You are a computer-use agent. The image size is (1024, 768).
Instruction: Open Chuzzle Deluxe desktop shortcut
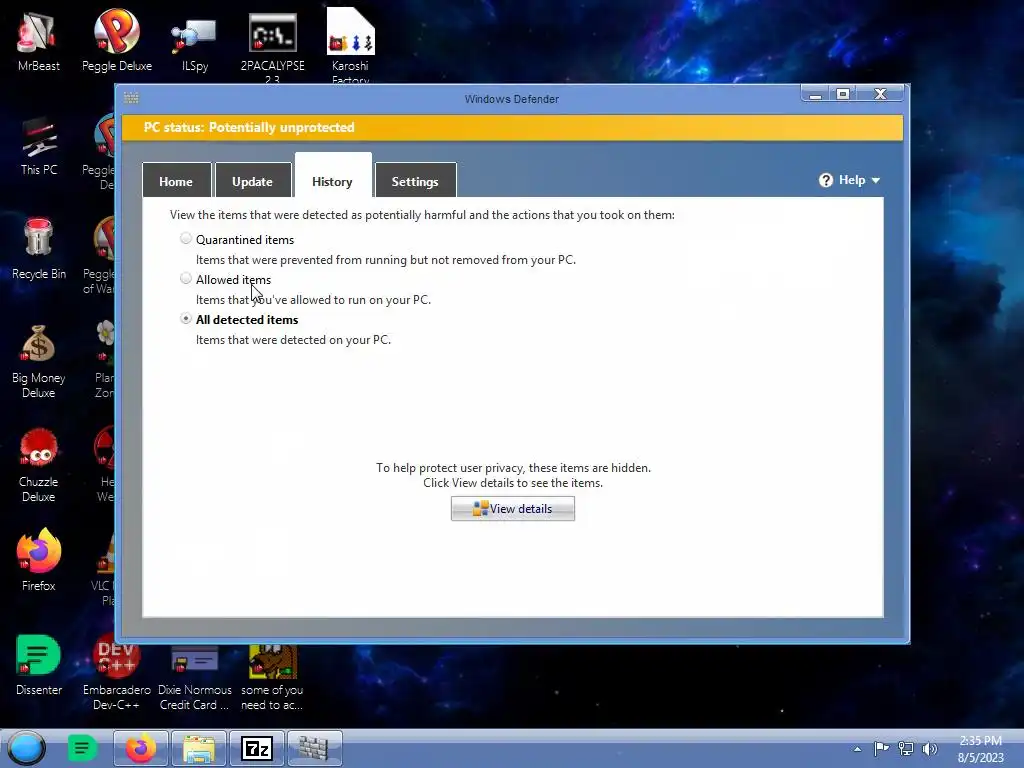(x=39, y=465)
